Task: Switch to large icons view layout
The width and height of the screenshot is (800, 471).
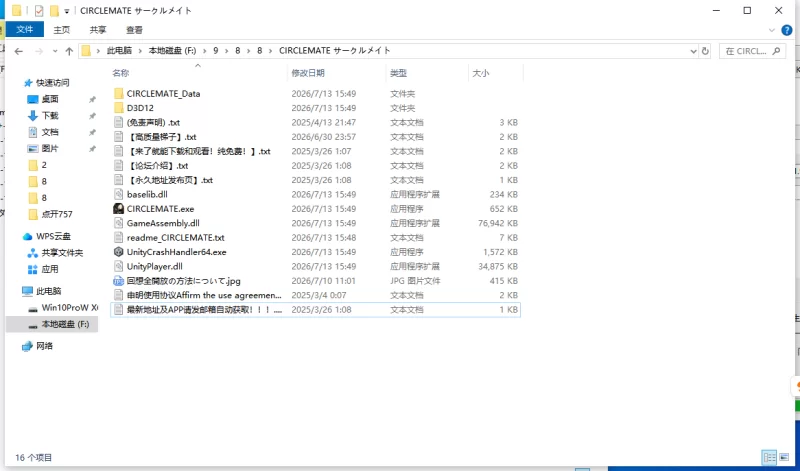Action: point(784,457)
